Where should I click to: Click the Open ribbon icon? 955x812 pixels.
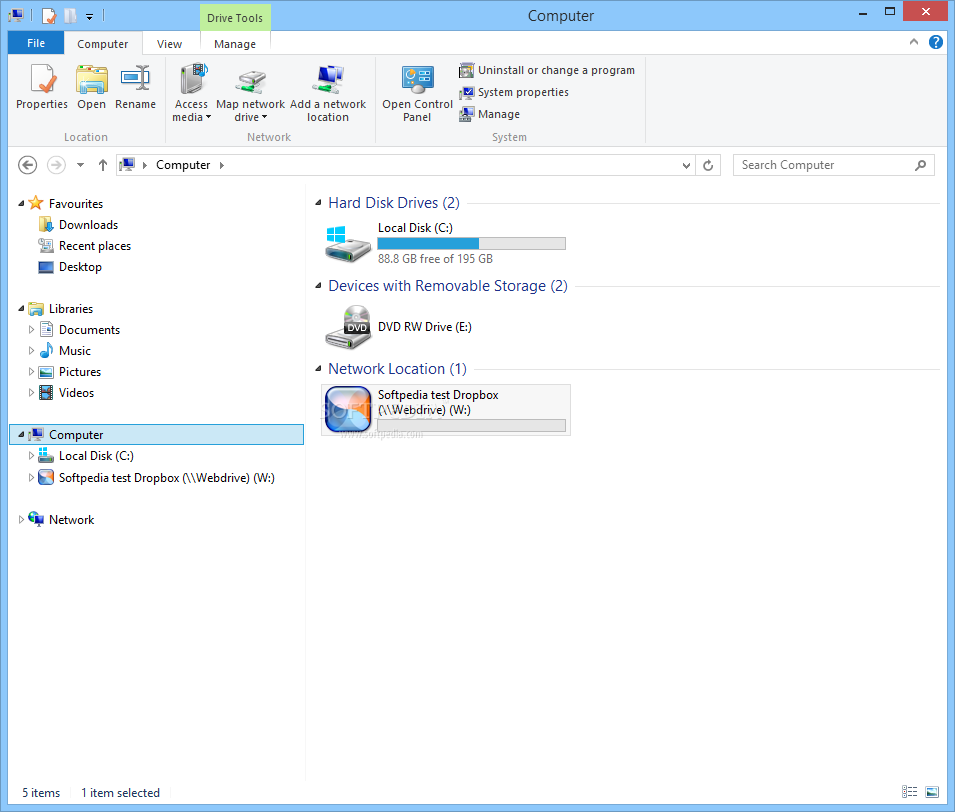[x=91, y=86]
